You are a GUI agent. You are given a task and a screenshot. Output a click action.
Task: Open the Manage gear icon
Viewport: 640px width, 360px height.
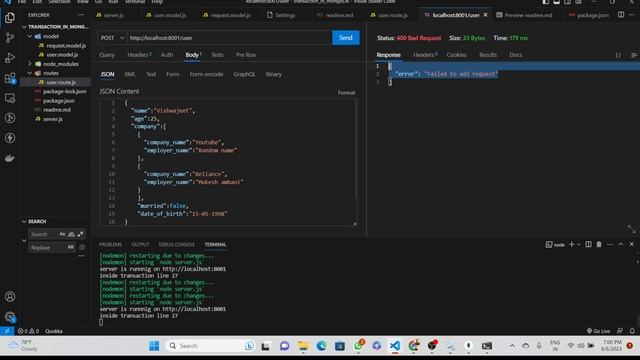click(x=10, y=317)
